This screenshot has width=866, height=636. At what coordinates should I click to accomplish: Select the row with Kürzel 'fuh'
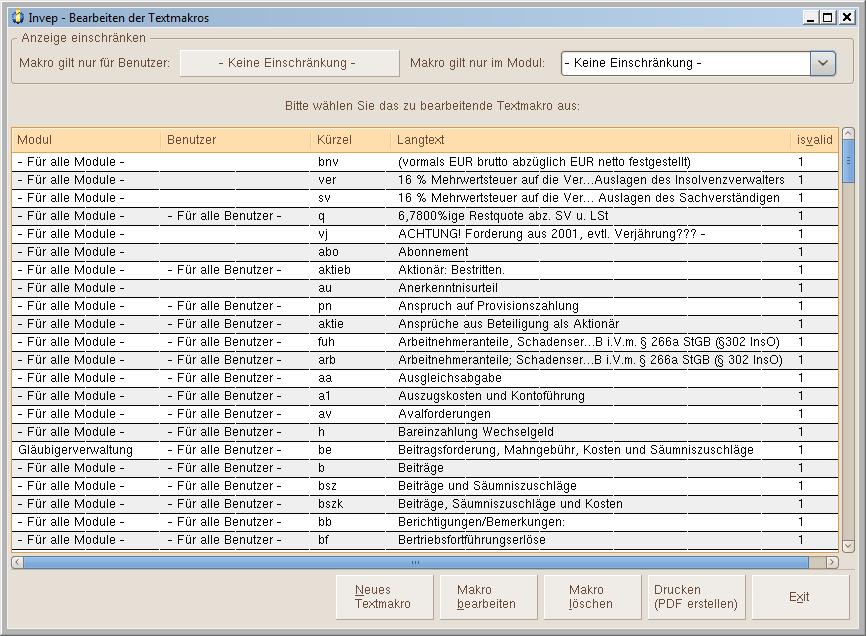point(425,342)
